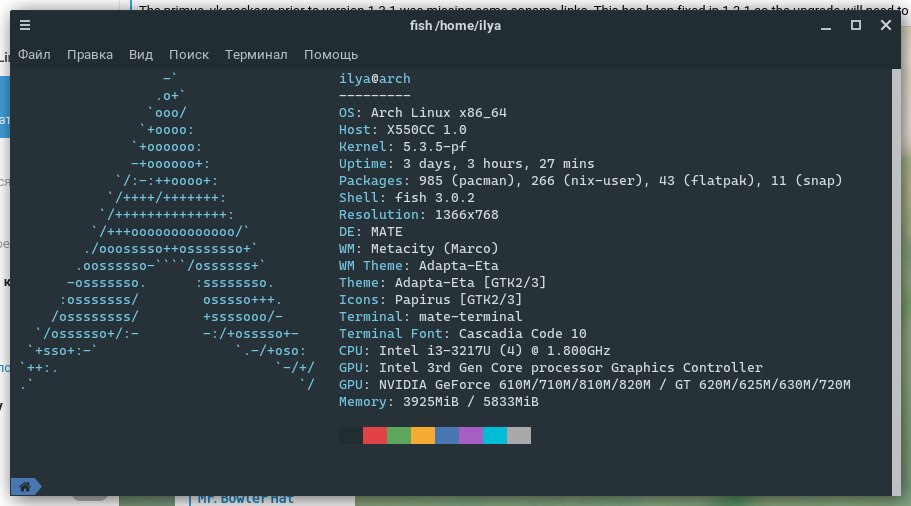Open the Поиск menu
Viewport: 911px width, 506px height.
point(189,55)
